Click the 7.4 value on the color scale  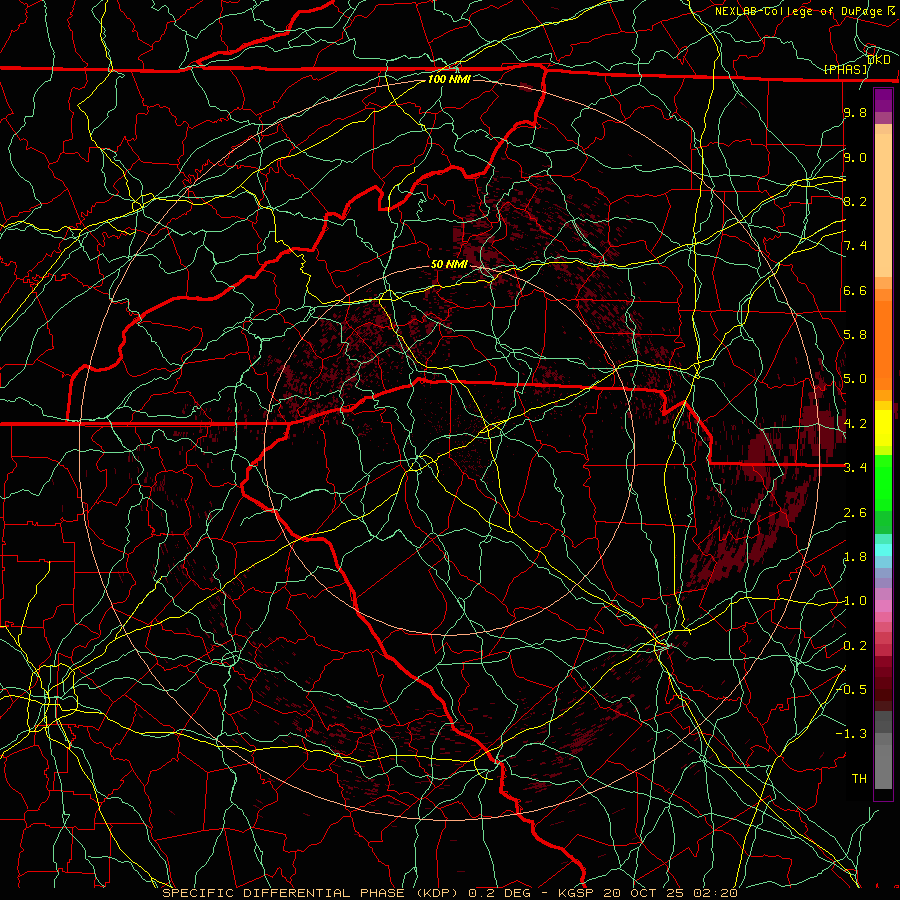855,246
